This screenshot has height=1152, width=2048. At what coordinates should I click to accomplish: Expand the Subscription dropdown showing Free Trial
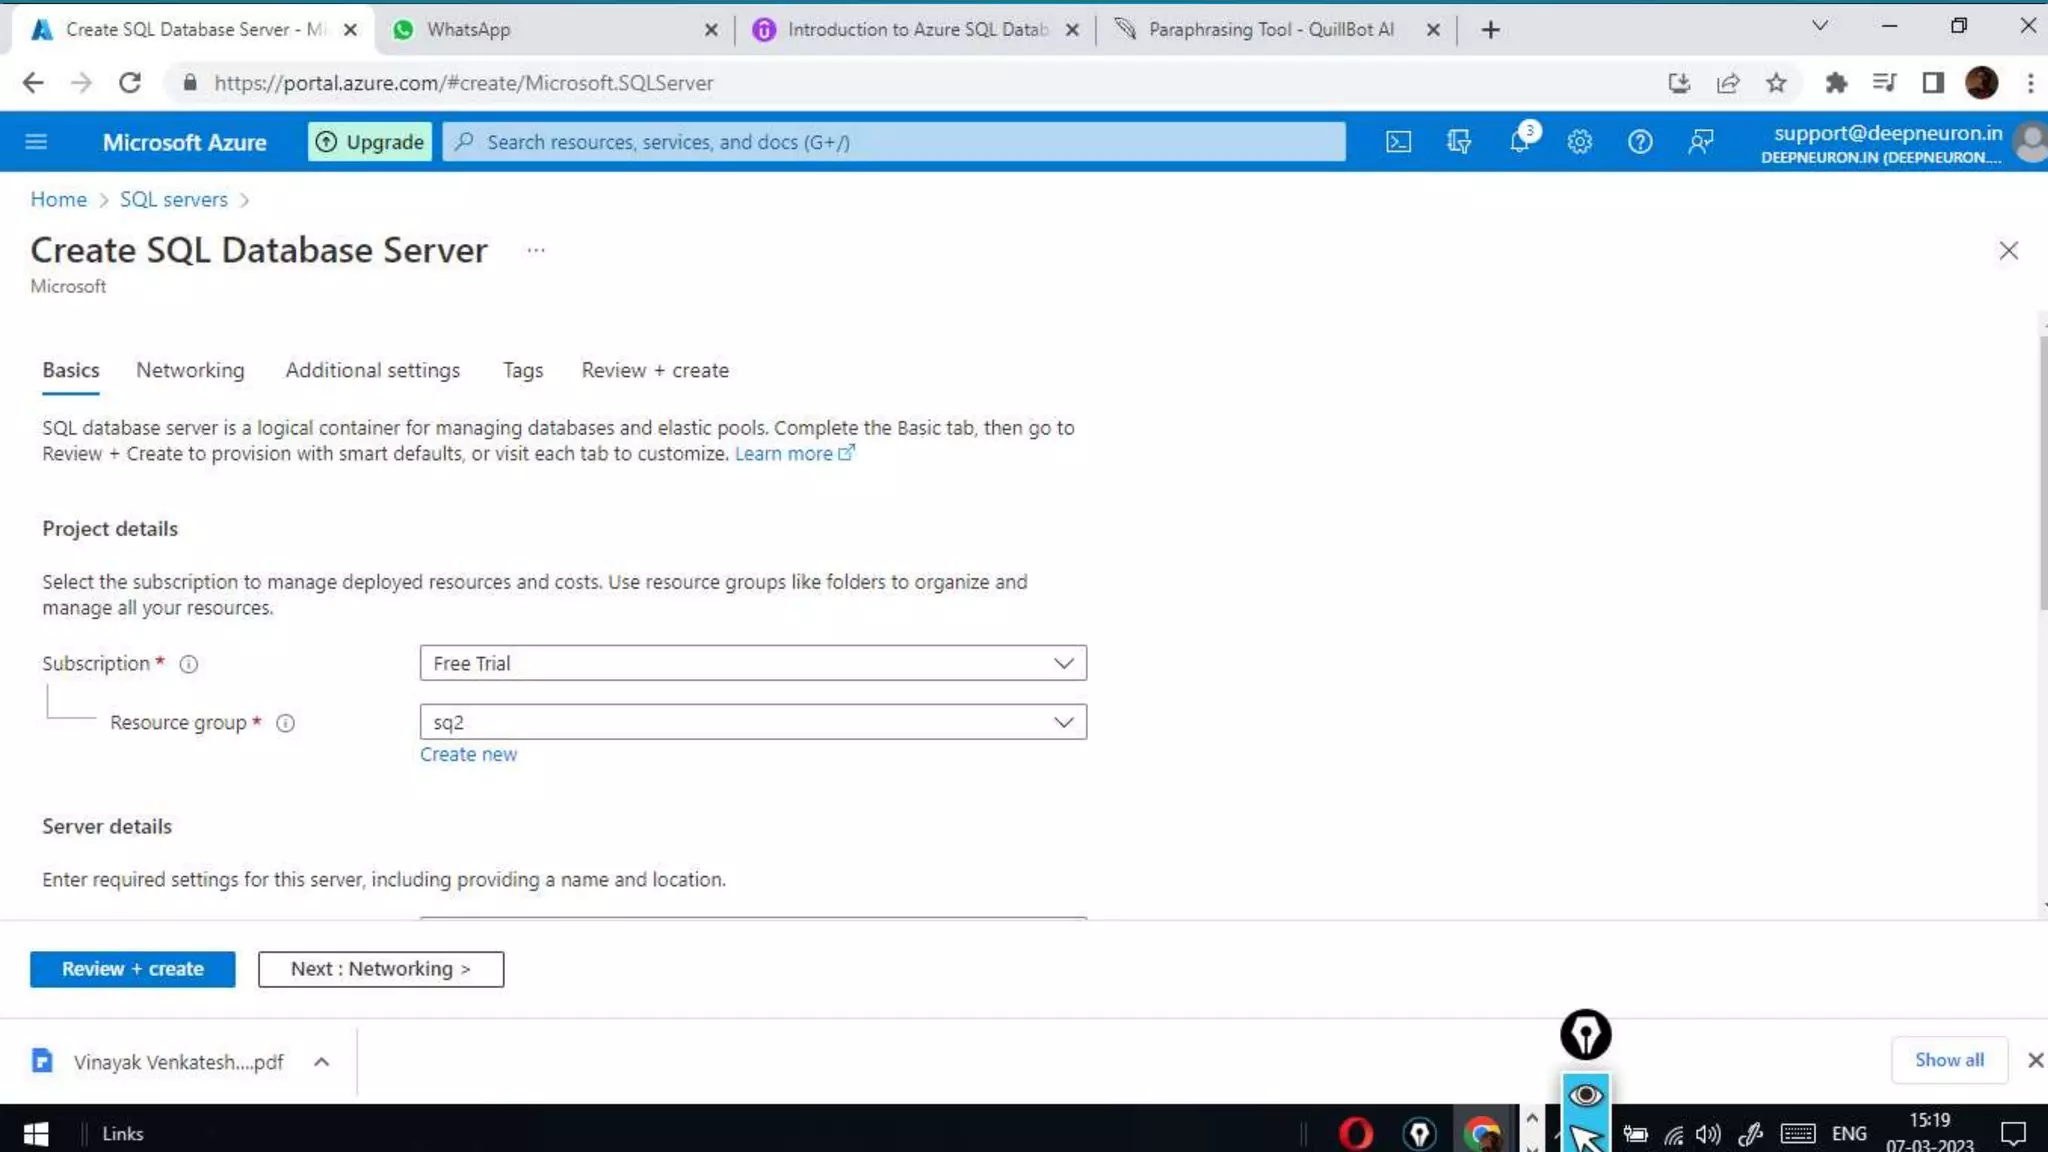753,663
